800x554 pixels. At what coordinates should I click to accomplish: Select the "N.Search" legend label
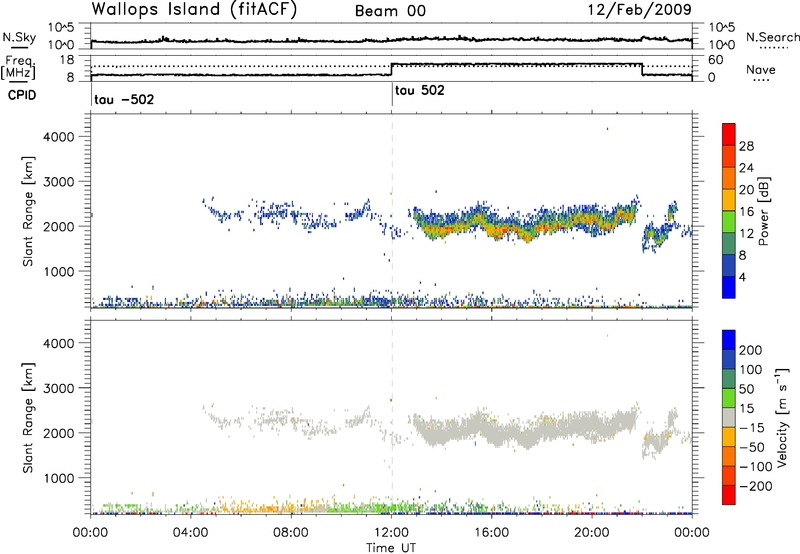coord(773,37)
